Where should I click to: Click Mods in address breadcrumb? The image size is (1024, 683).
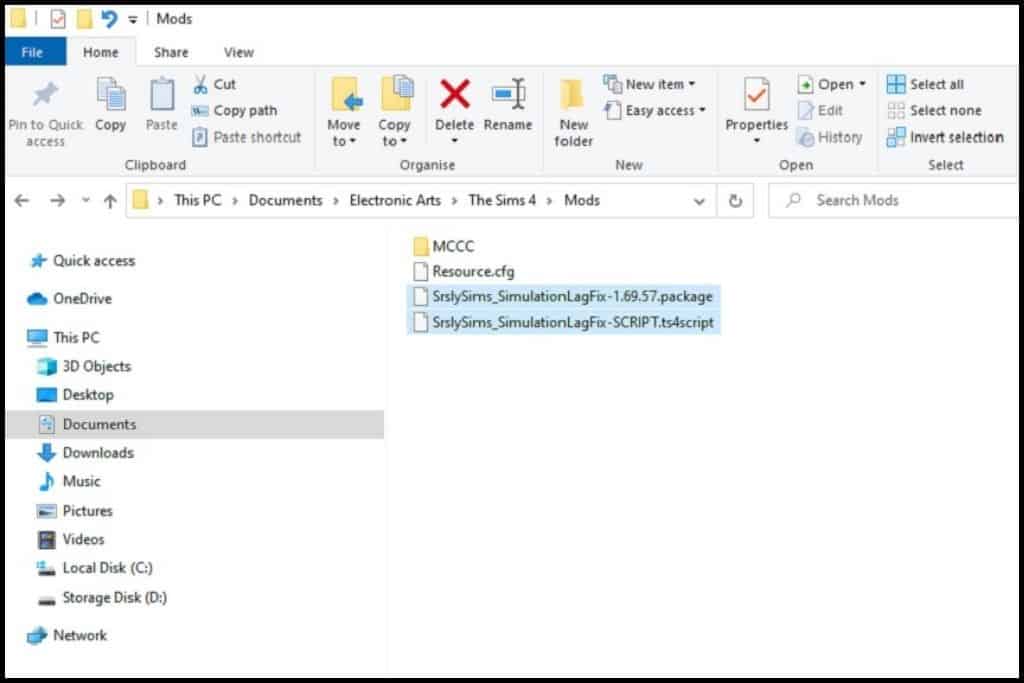click(582, 200)
